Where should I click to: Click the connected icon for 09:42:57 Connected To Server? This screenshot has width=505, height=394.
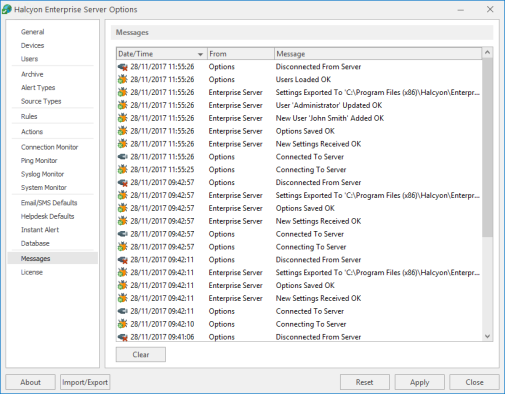coord(123,234)
